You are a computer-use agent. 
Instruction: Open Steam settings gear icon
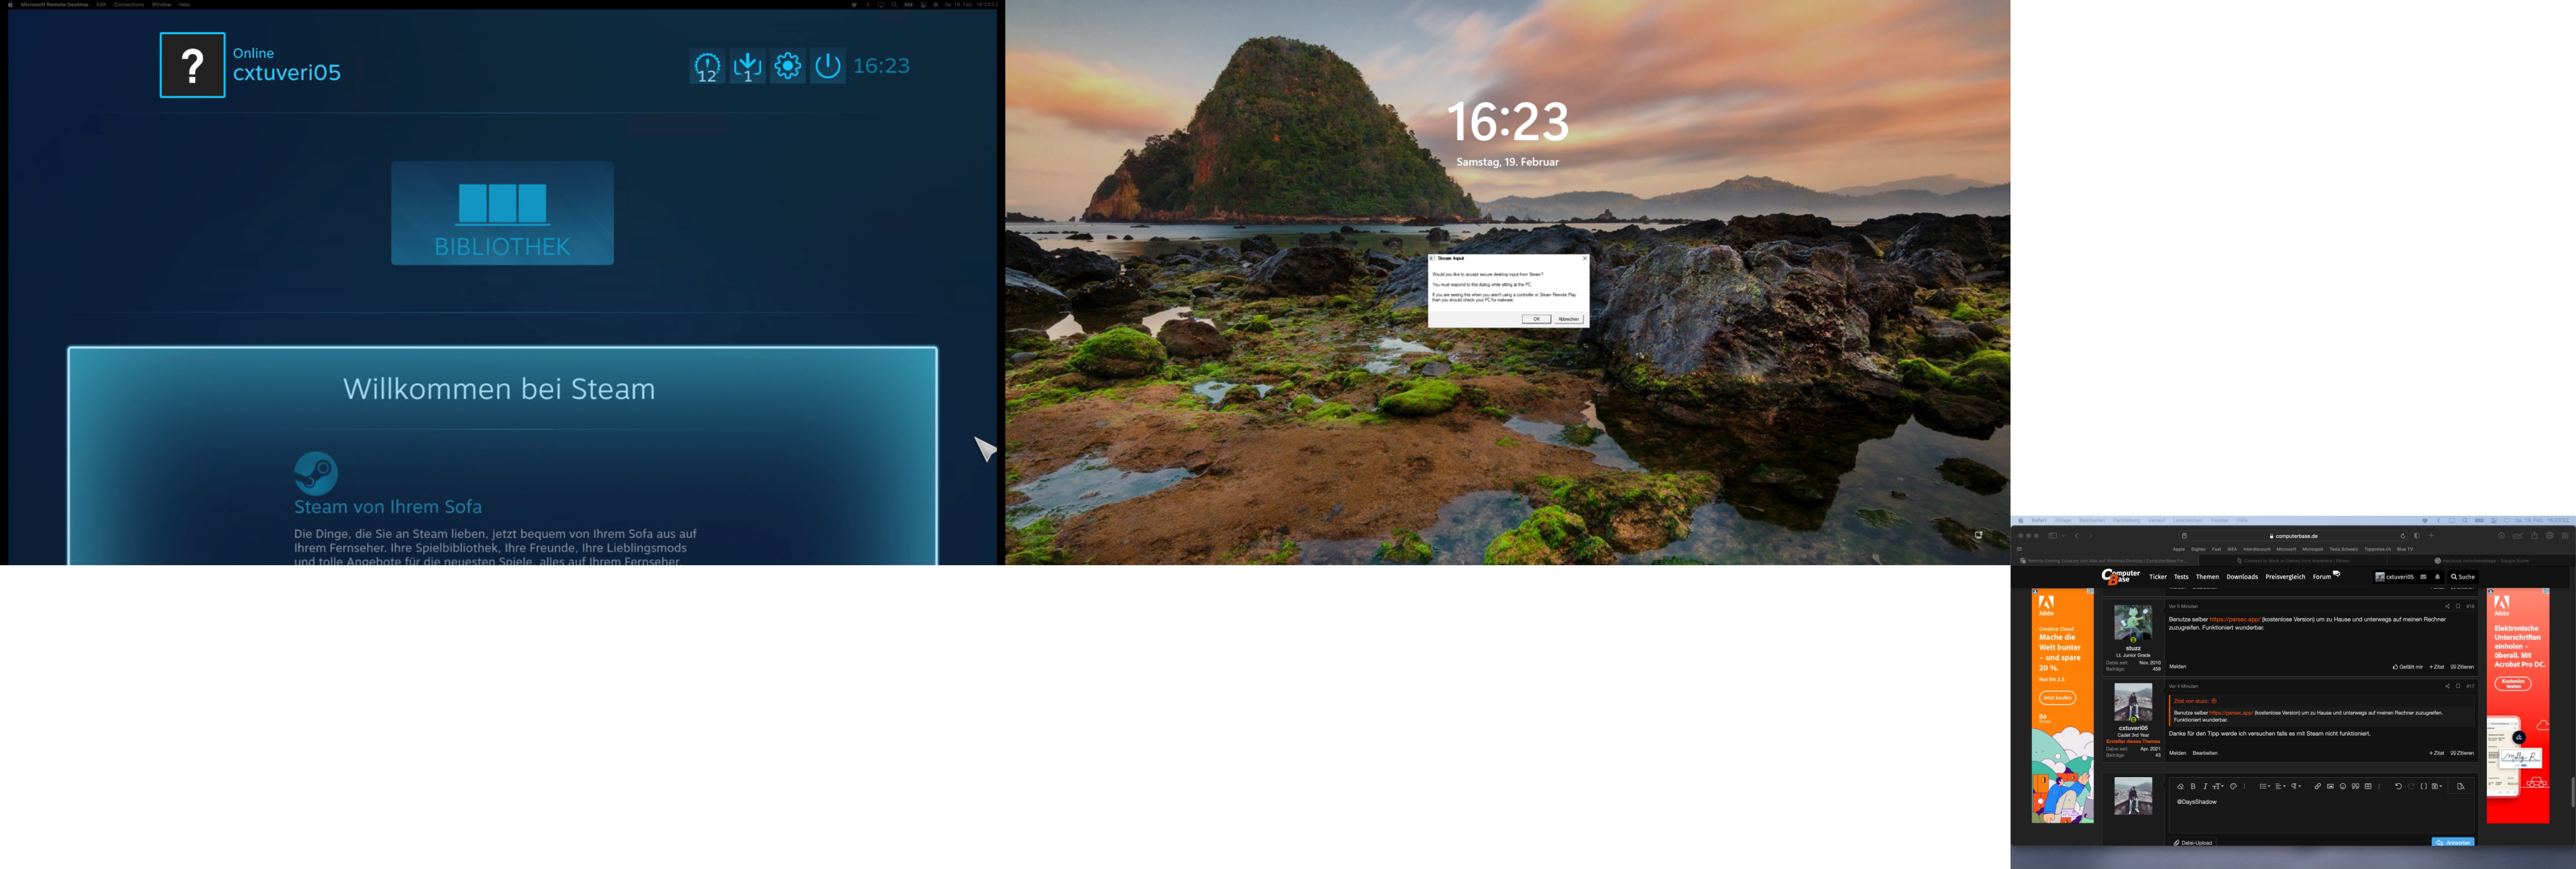pos(788,66)
